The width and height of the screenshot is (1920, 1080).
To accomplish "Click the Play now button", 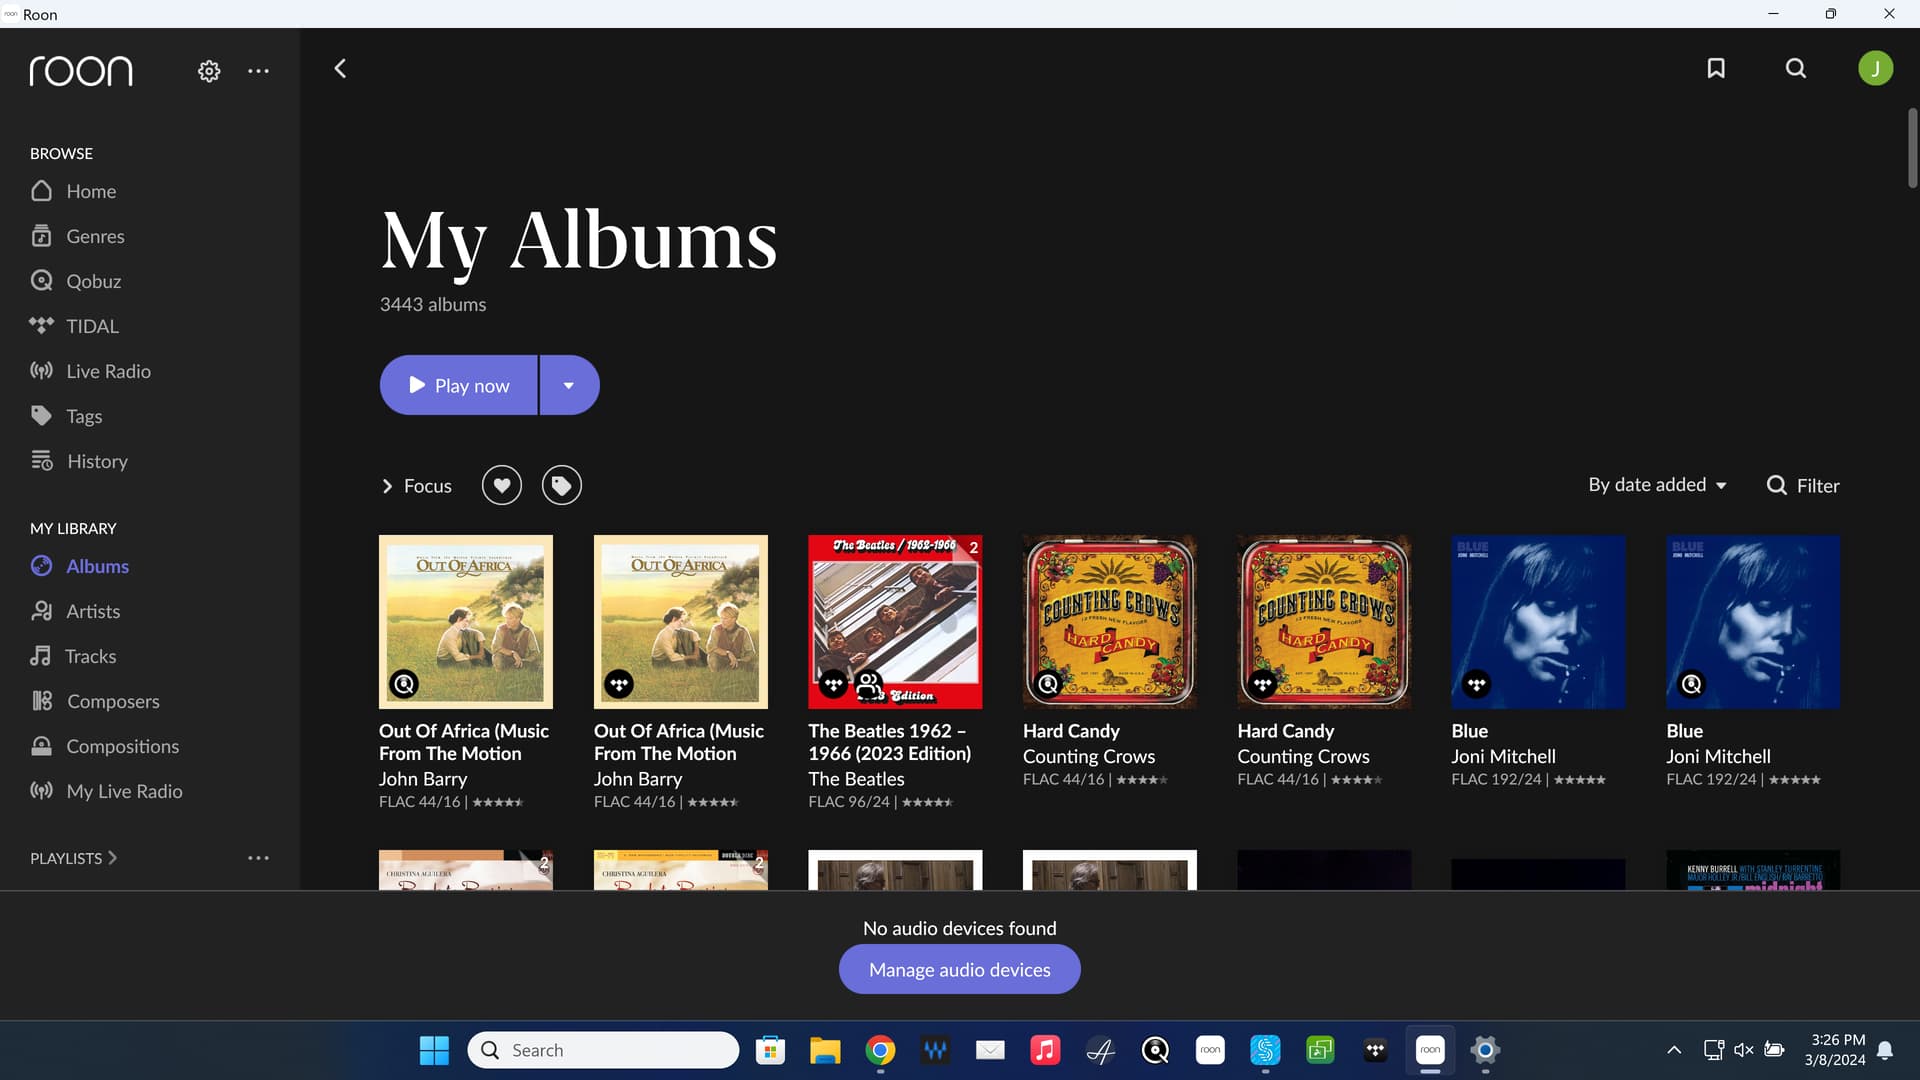I will 459,385.
